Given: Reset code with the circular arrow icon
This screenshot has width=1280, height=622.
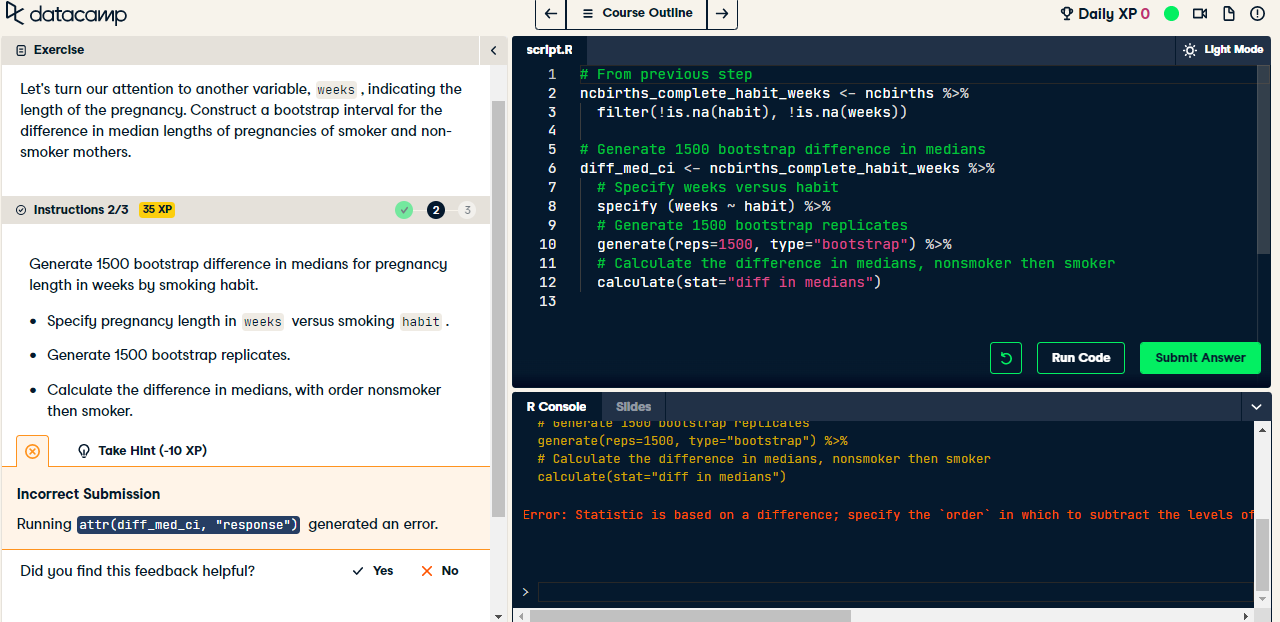Looking at the screenshot, I should 1005,358.
